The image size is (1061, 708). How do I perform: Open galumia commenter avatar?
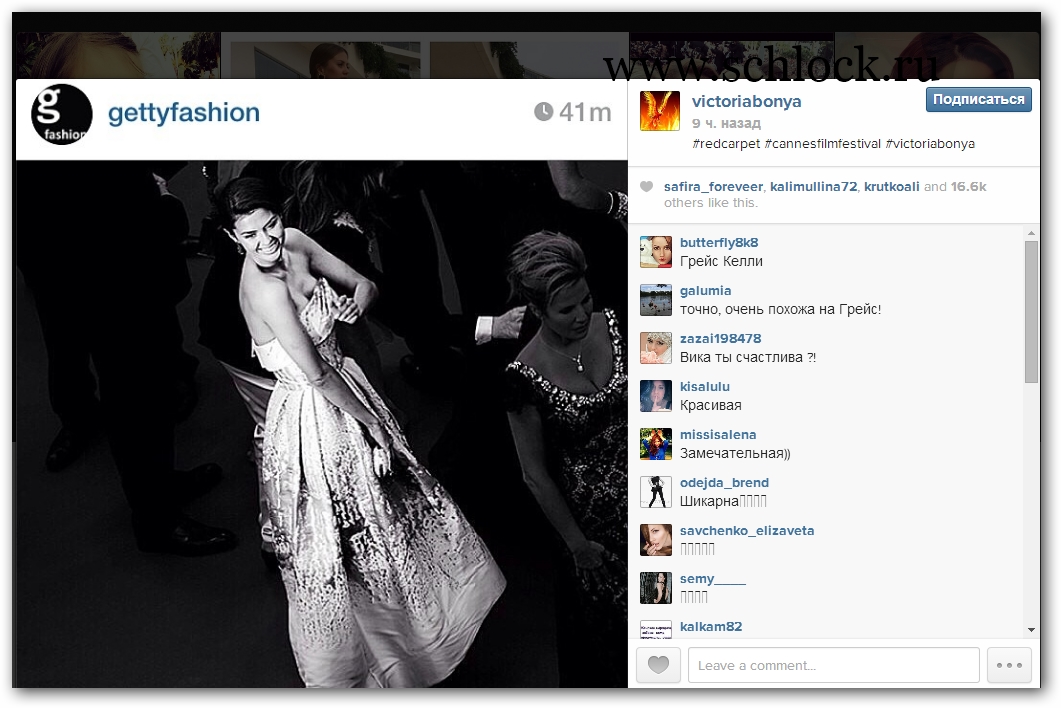click(x=656, y=300)
